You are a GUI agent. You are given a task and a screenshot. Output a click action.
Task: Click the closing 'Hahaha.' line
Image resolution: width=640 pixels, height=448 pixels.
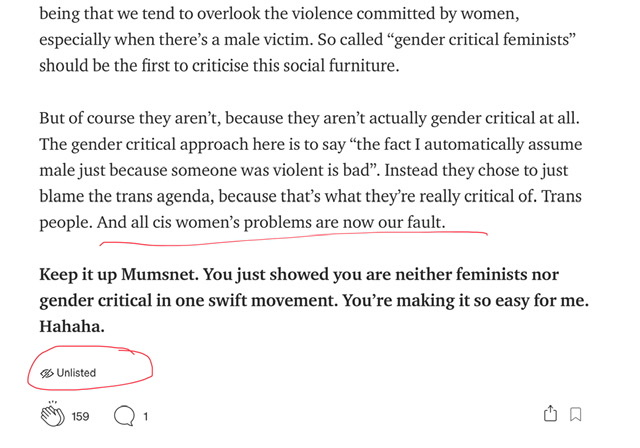(x=72, y=326)
